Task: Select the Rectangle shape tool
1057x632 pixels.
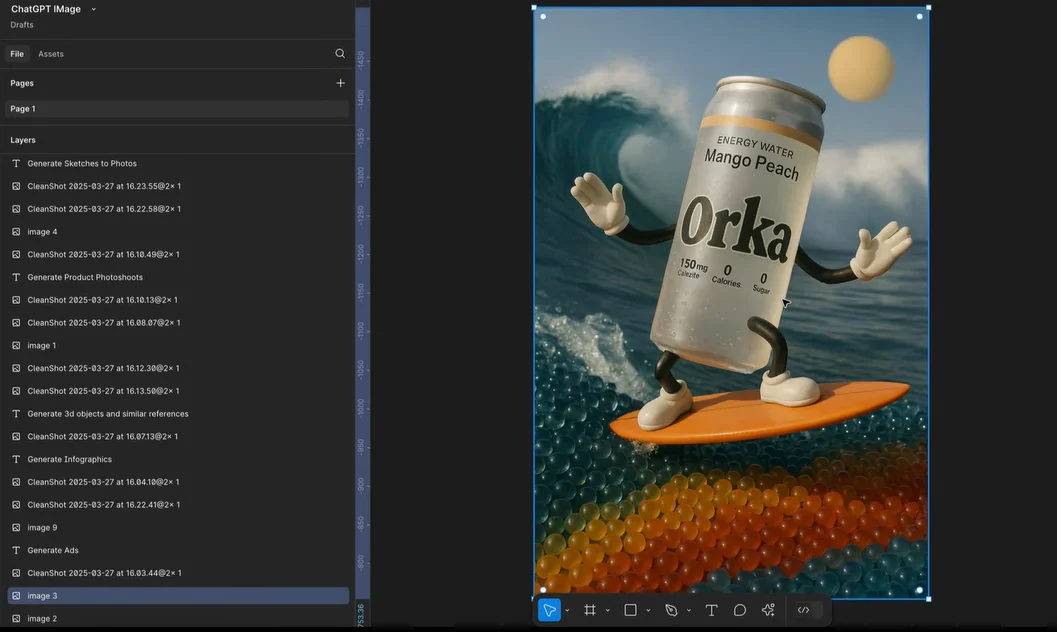Action: coord(630,610)
